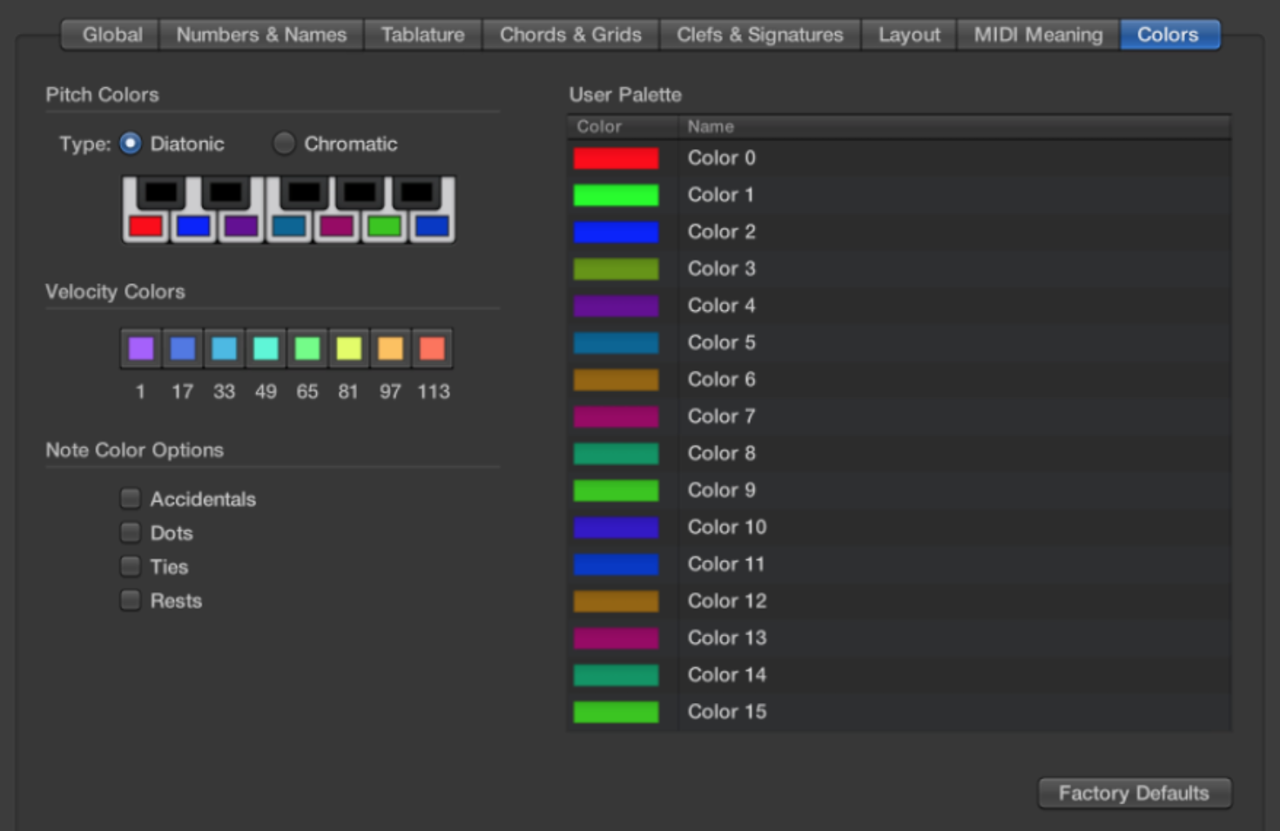The height and width of the screenshot is (831, 1280).
Task: Click the Name column header in User Palette
Action: pos(710,126)
